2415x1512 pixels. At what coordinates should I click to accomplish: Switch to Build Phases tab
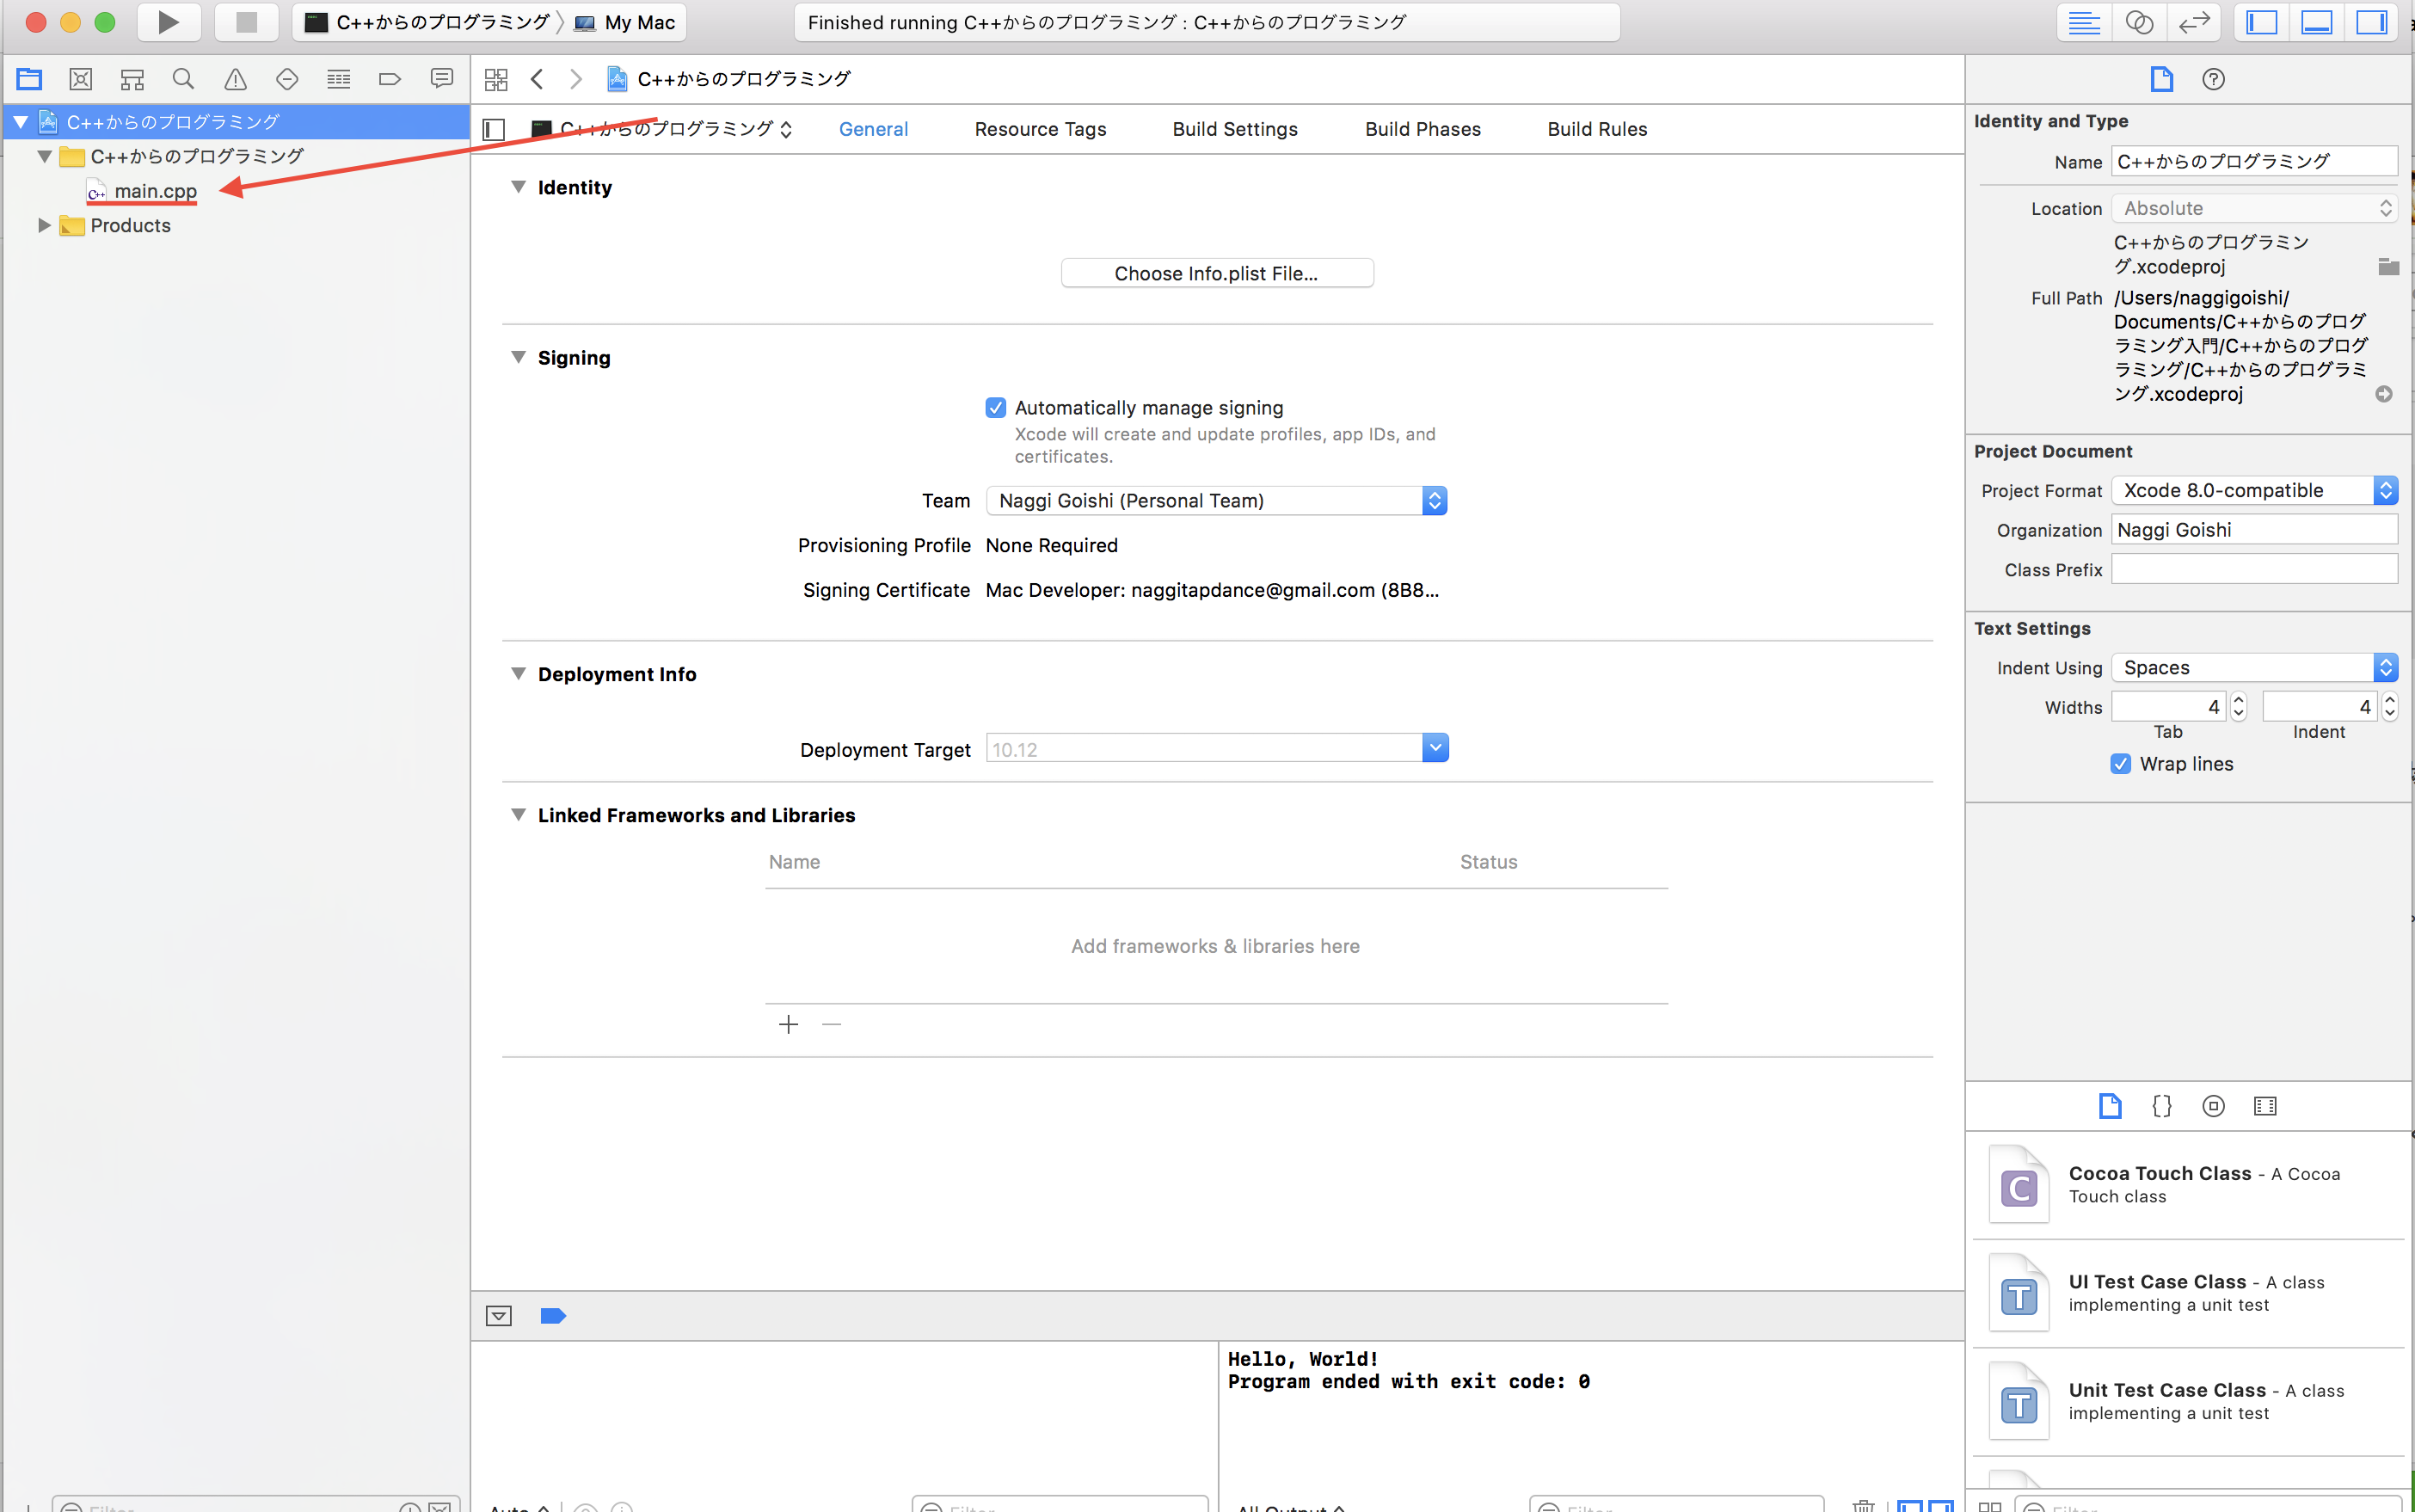[1421, 129]
